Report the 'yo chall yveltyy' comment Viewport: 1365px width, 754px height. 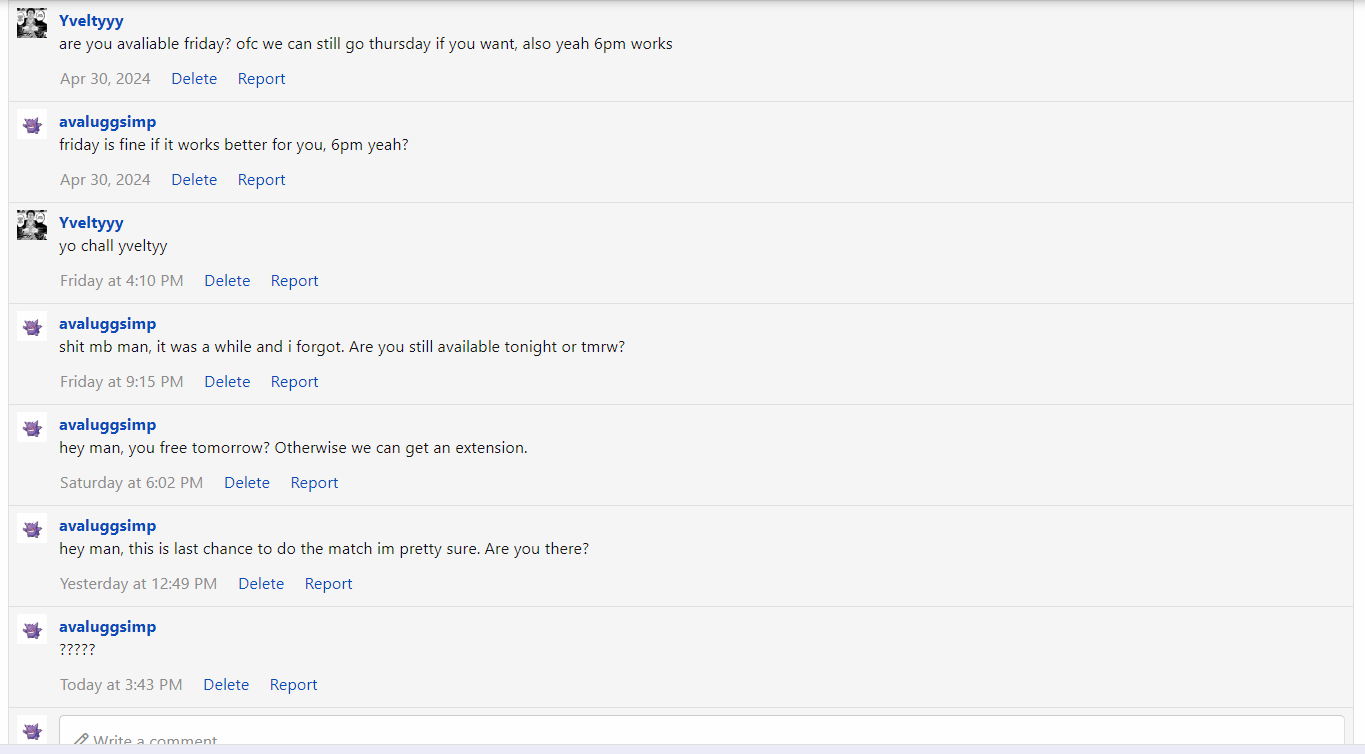pos(294,281)
